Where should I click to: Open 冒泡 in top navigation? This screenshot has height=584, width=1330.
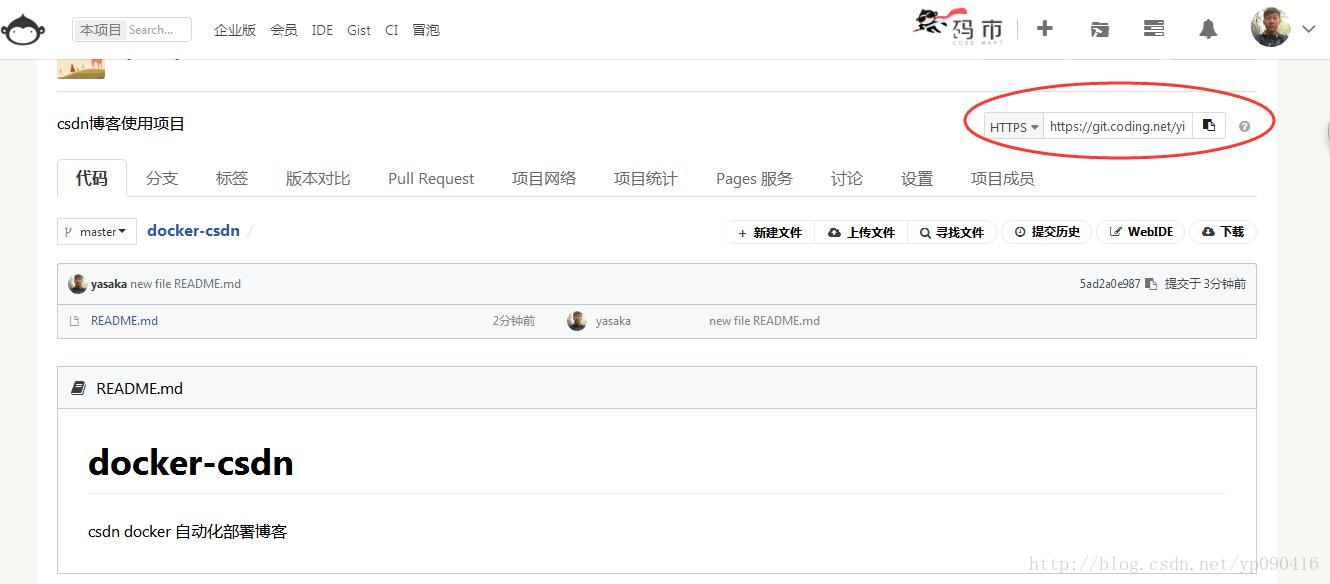[x=426, y=30]
